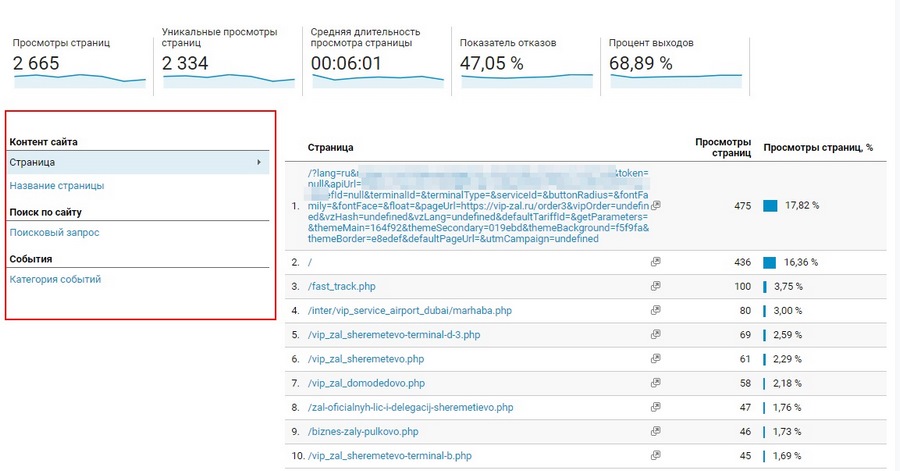Click the 2,29 % percentage value
The height and width of the screenshot is (471, 900).
click(x=788, y=359)
